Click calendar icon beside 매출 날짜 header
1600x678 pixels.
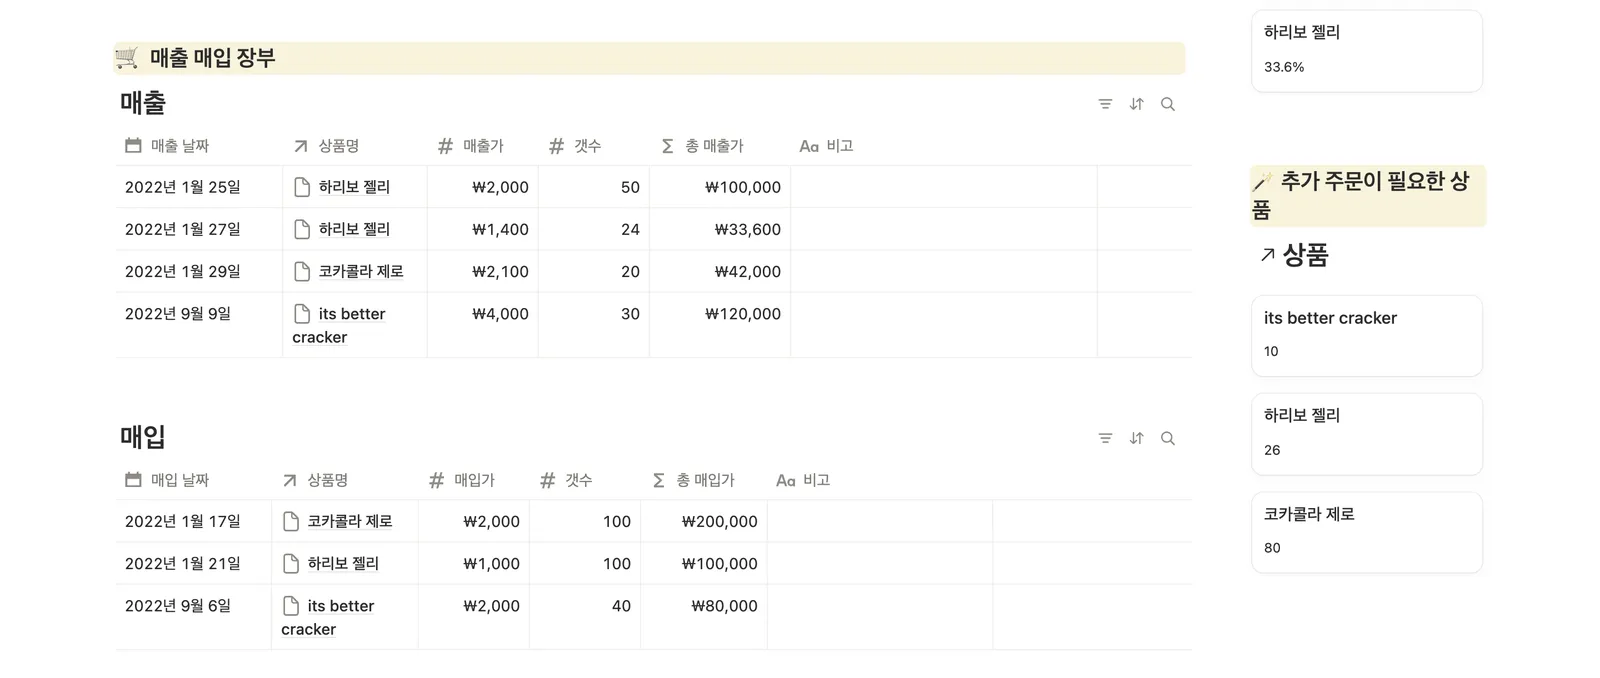(133, 146)
